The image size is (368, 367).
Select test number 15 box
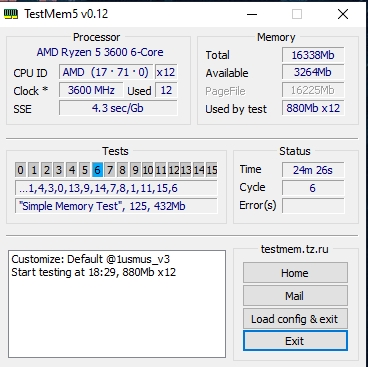pos(212,170)
